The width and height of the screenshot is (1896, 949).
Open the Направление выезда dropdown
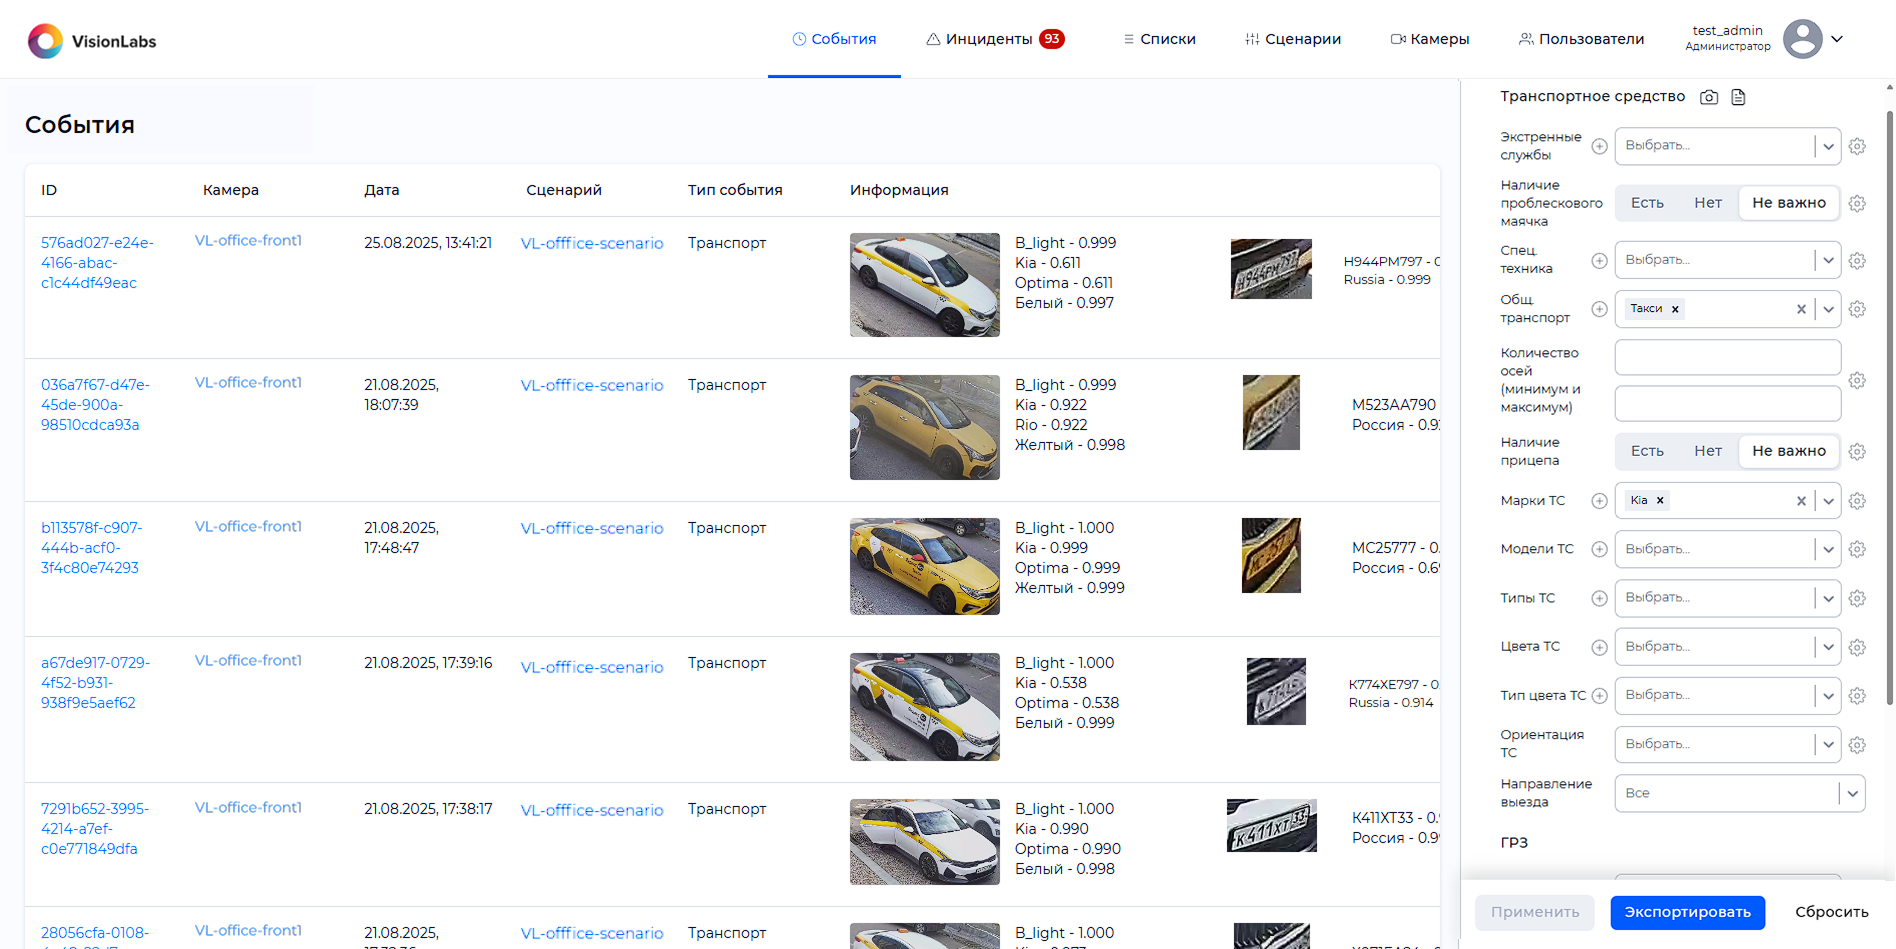[1740, 793]
